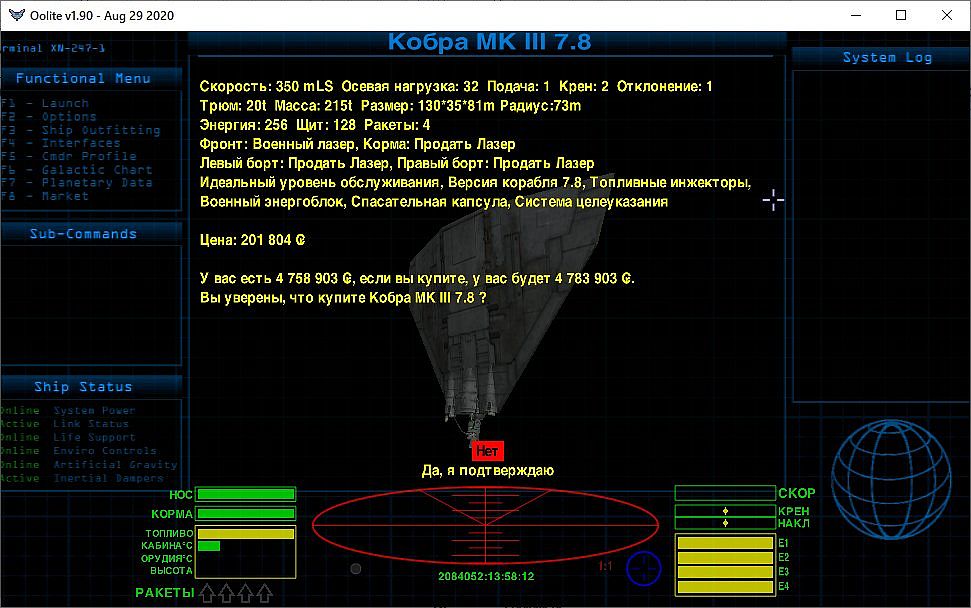
Task: Click the НОС forward shield green bar
Action: [x=246, y=494]
